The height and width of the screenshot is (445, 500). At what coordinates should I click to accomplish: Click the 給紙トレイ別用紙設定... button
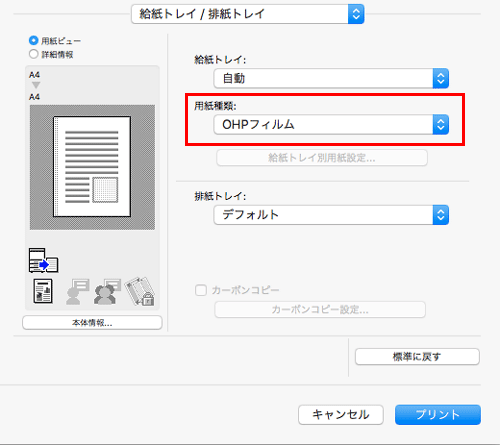click(x=322, y=158)
